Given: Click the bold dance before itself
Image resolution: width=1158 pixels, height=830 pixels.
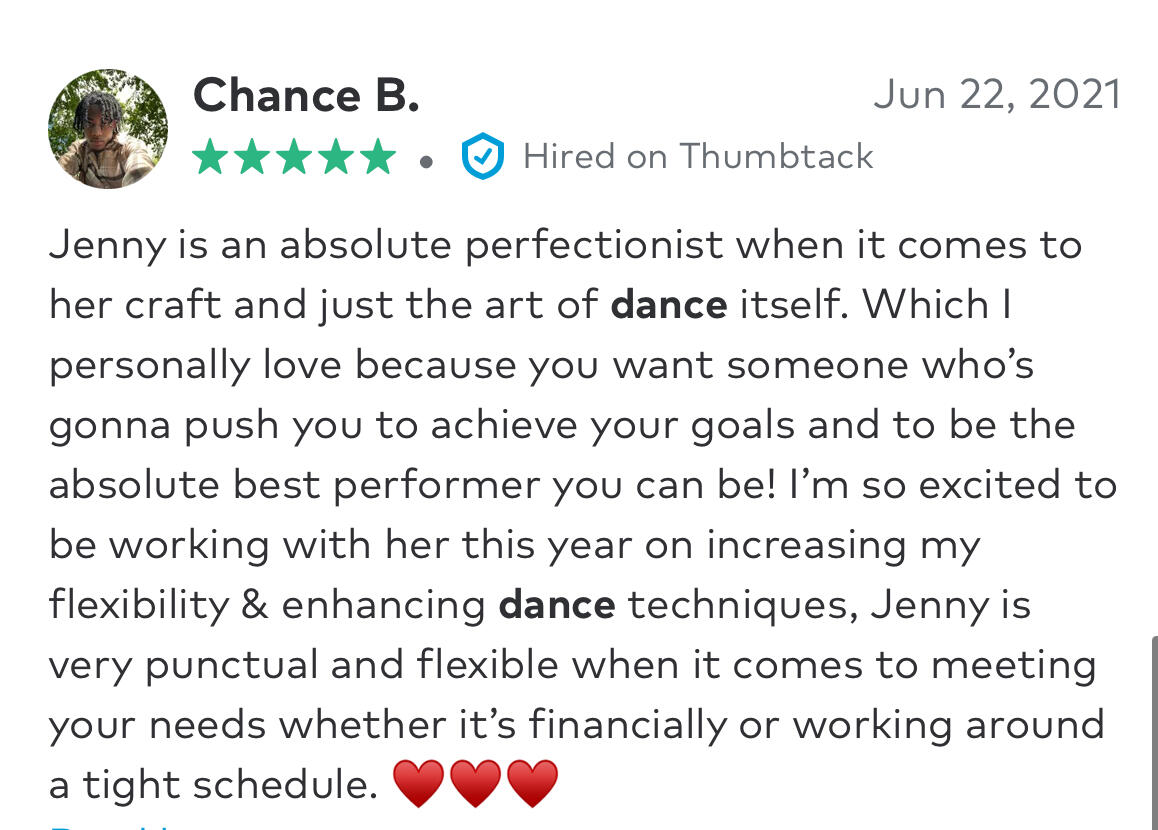Looking at the screenshot, I should (668, 305).
